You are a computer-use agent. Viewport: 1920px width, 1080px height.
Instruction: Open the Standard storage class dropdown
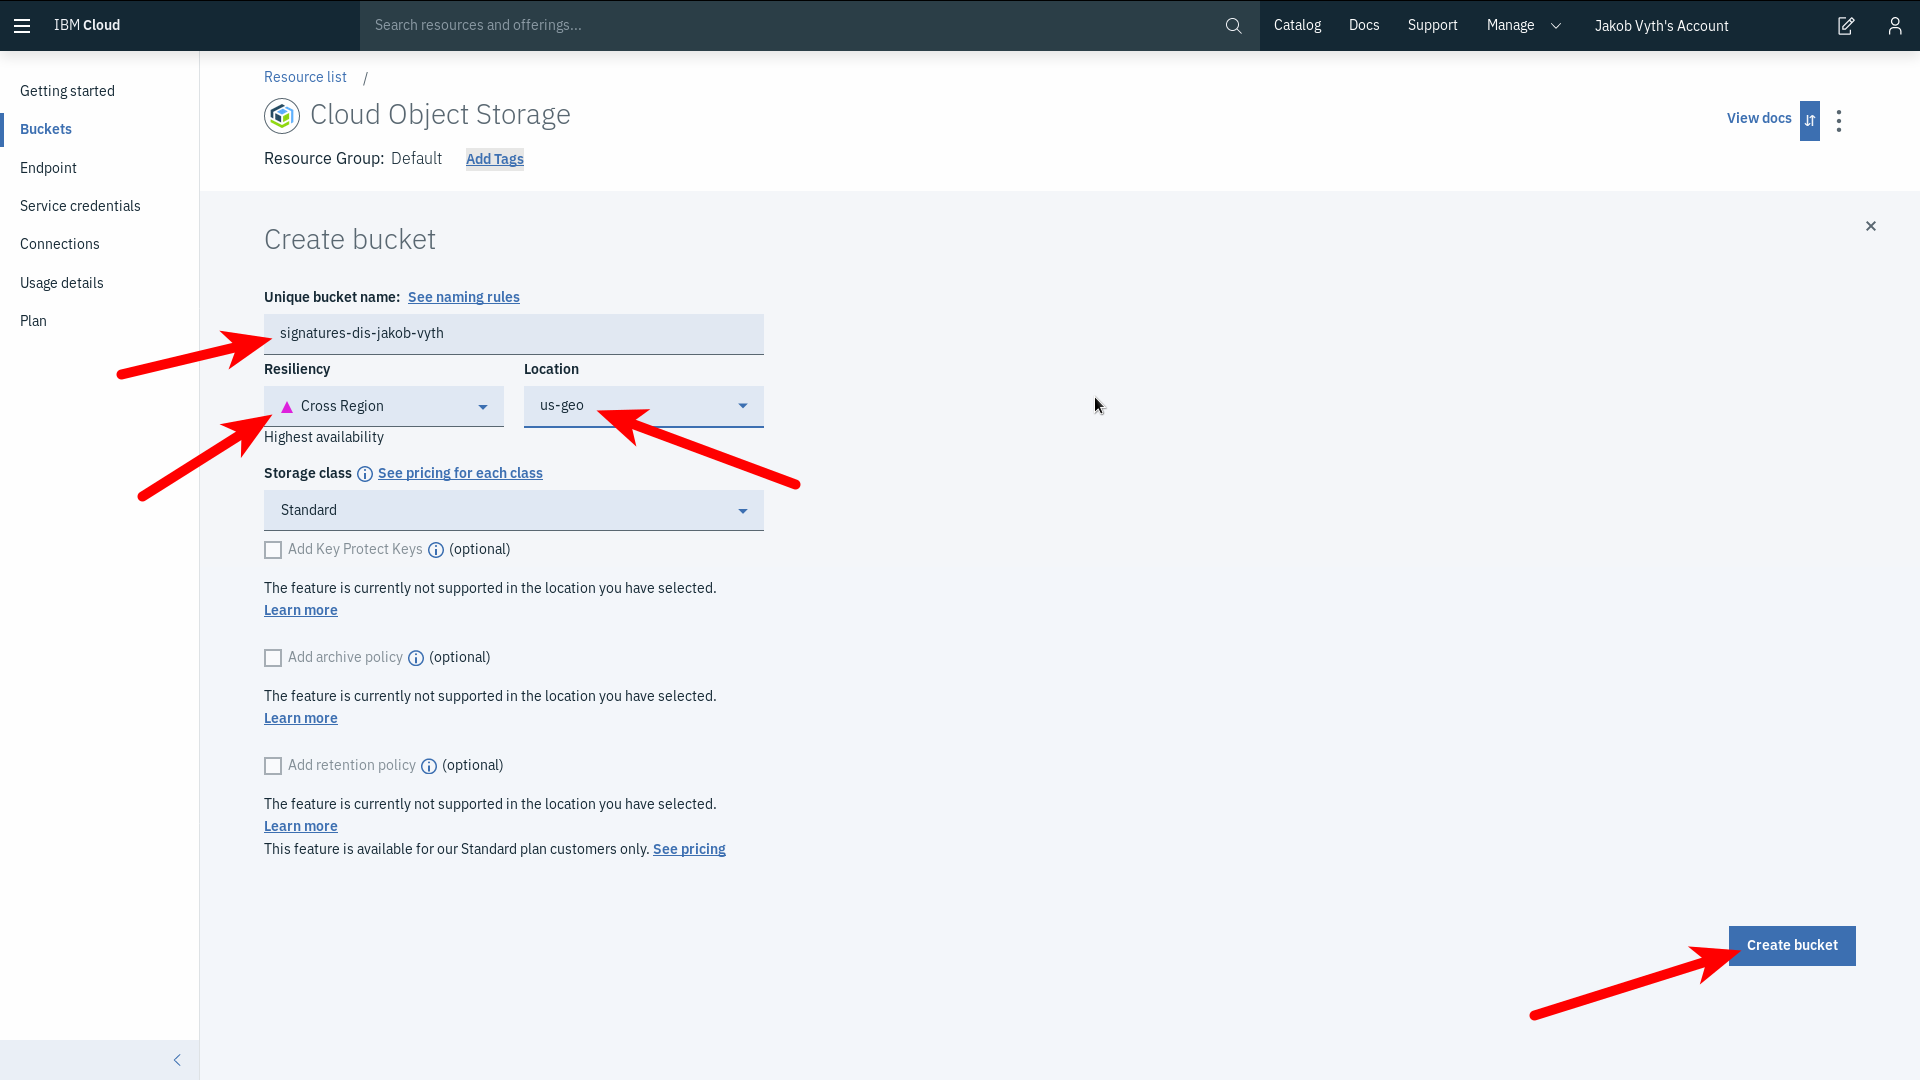[513, 511]
